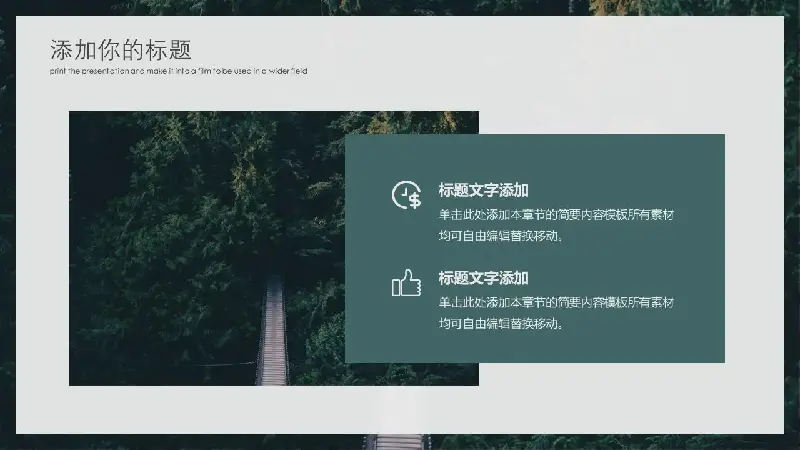Select first line of description under lower heading
The image size is (800, 450).
pyautogui.click(x=556, y=302)
